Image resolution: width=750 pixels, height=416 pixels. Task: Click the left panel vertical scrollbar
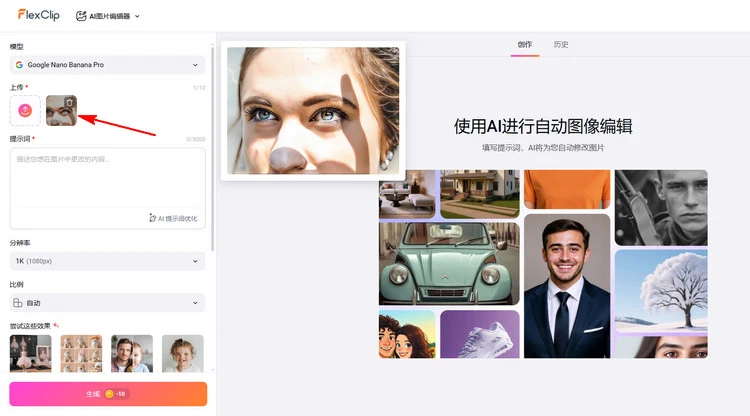tap(214, 150)
